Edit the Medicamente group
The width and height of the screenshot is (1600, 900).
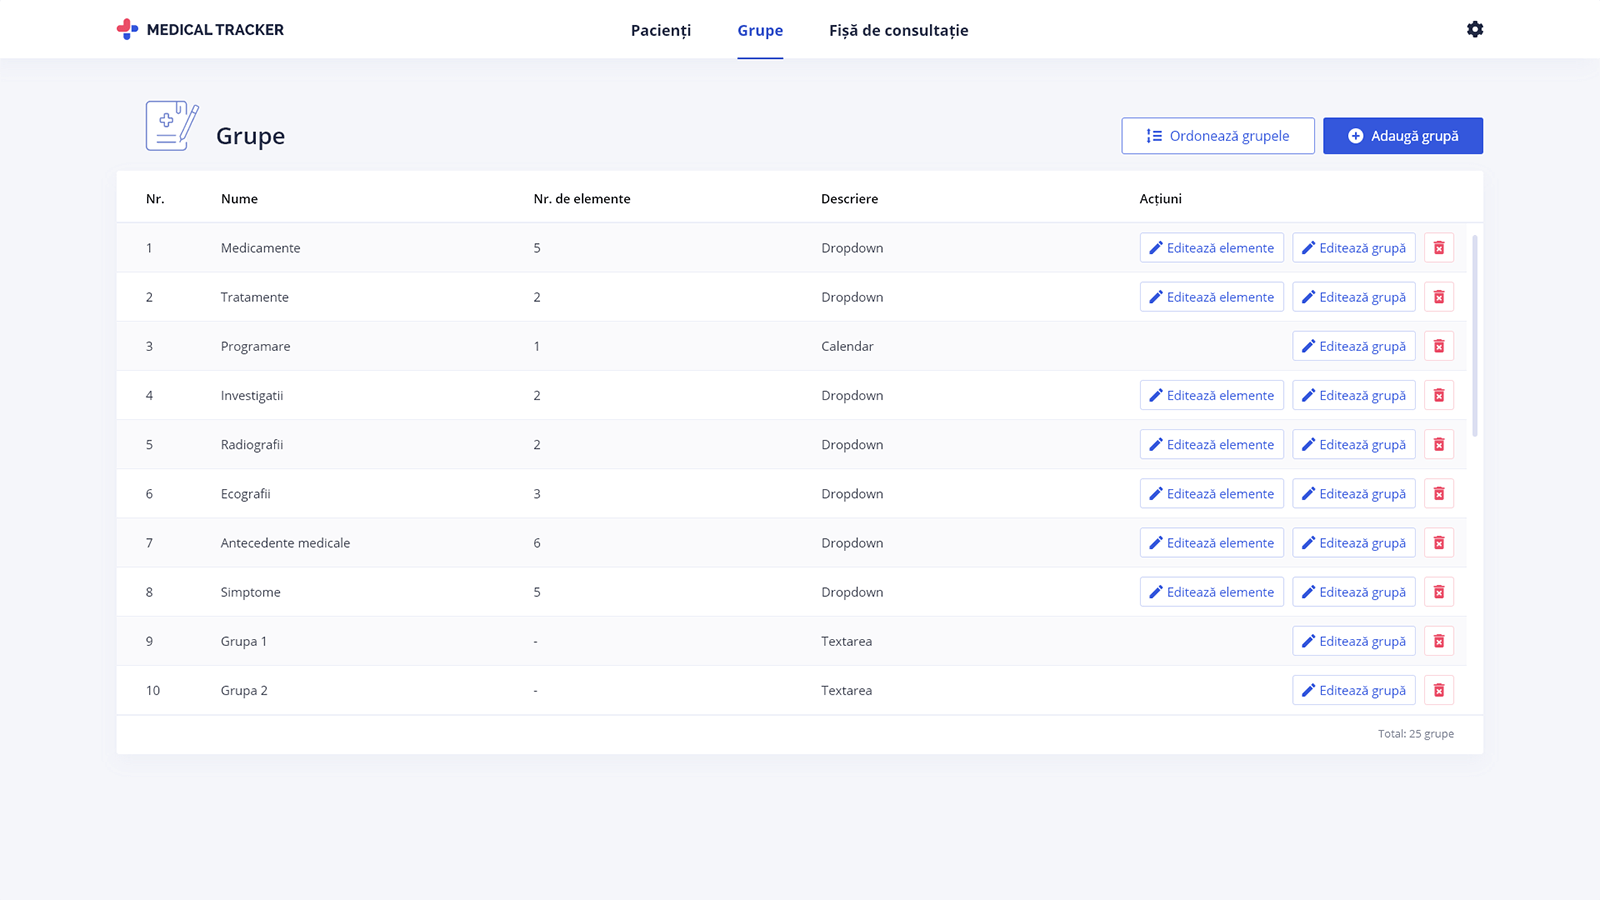(x=1354, y=248)
